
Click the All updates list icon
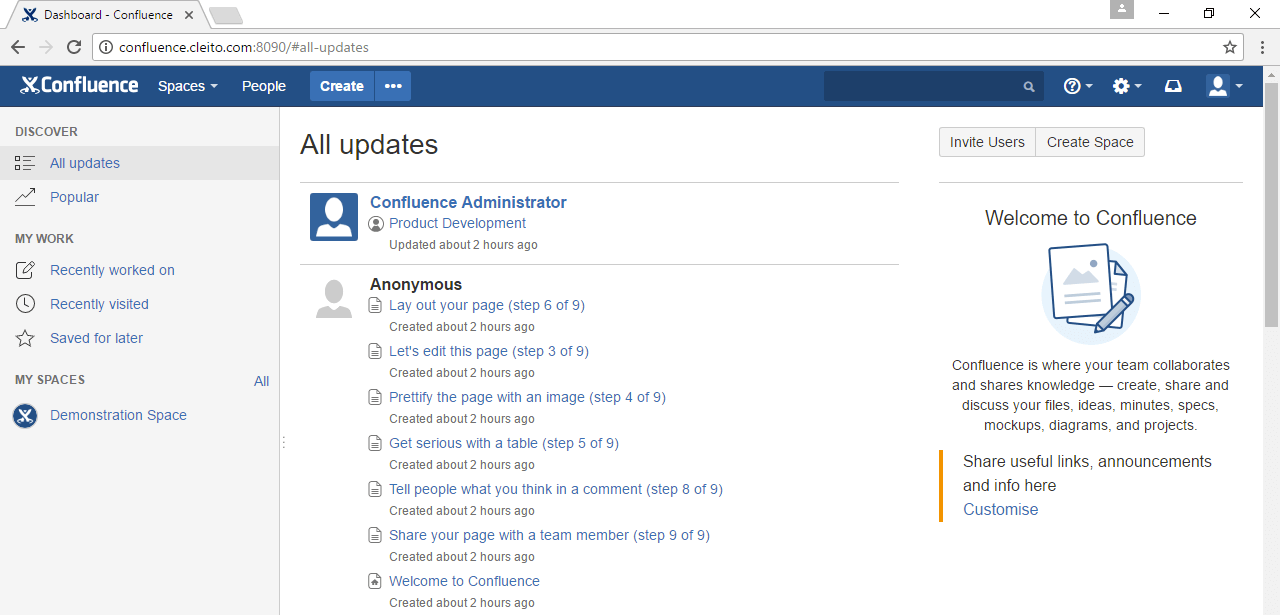click(x=25, y=163)
